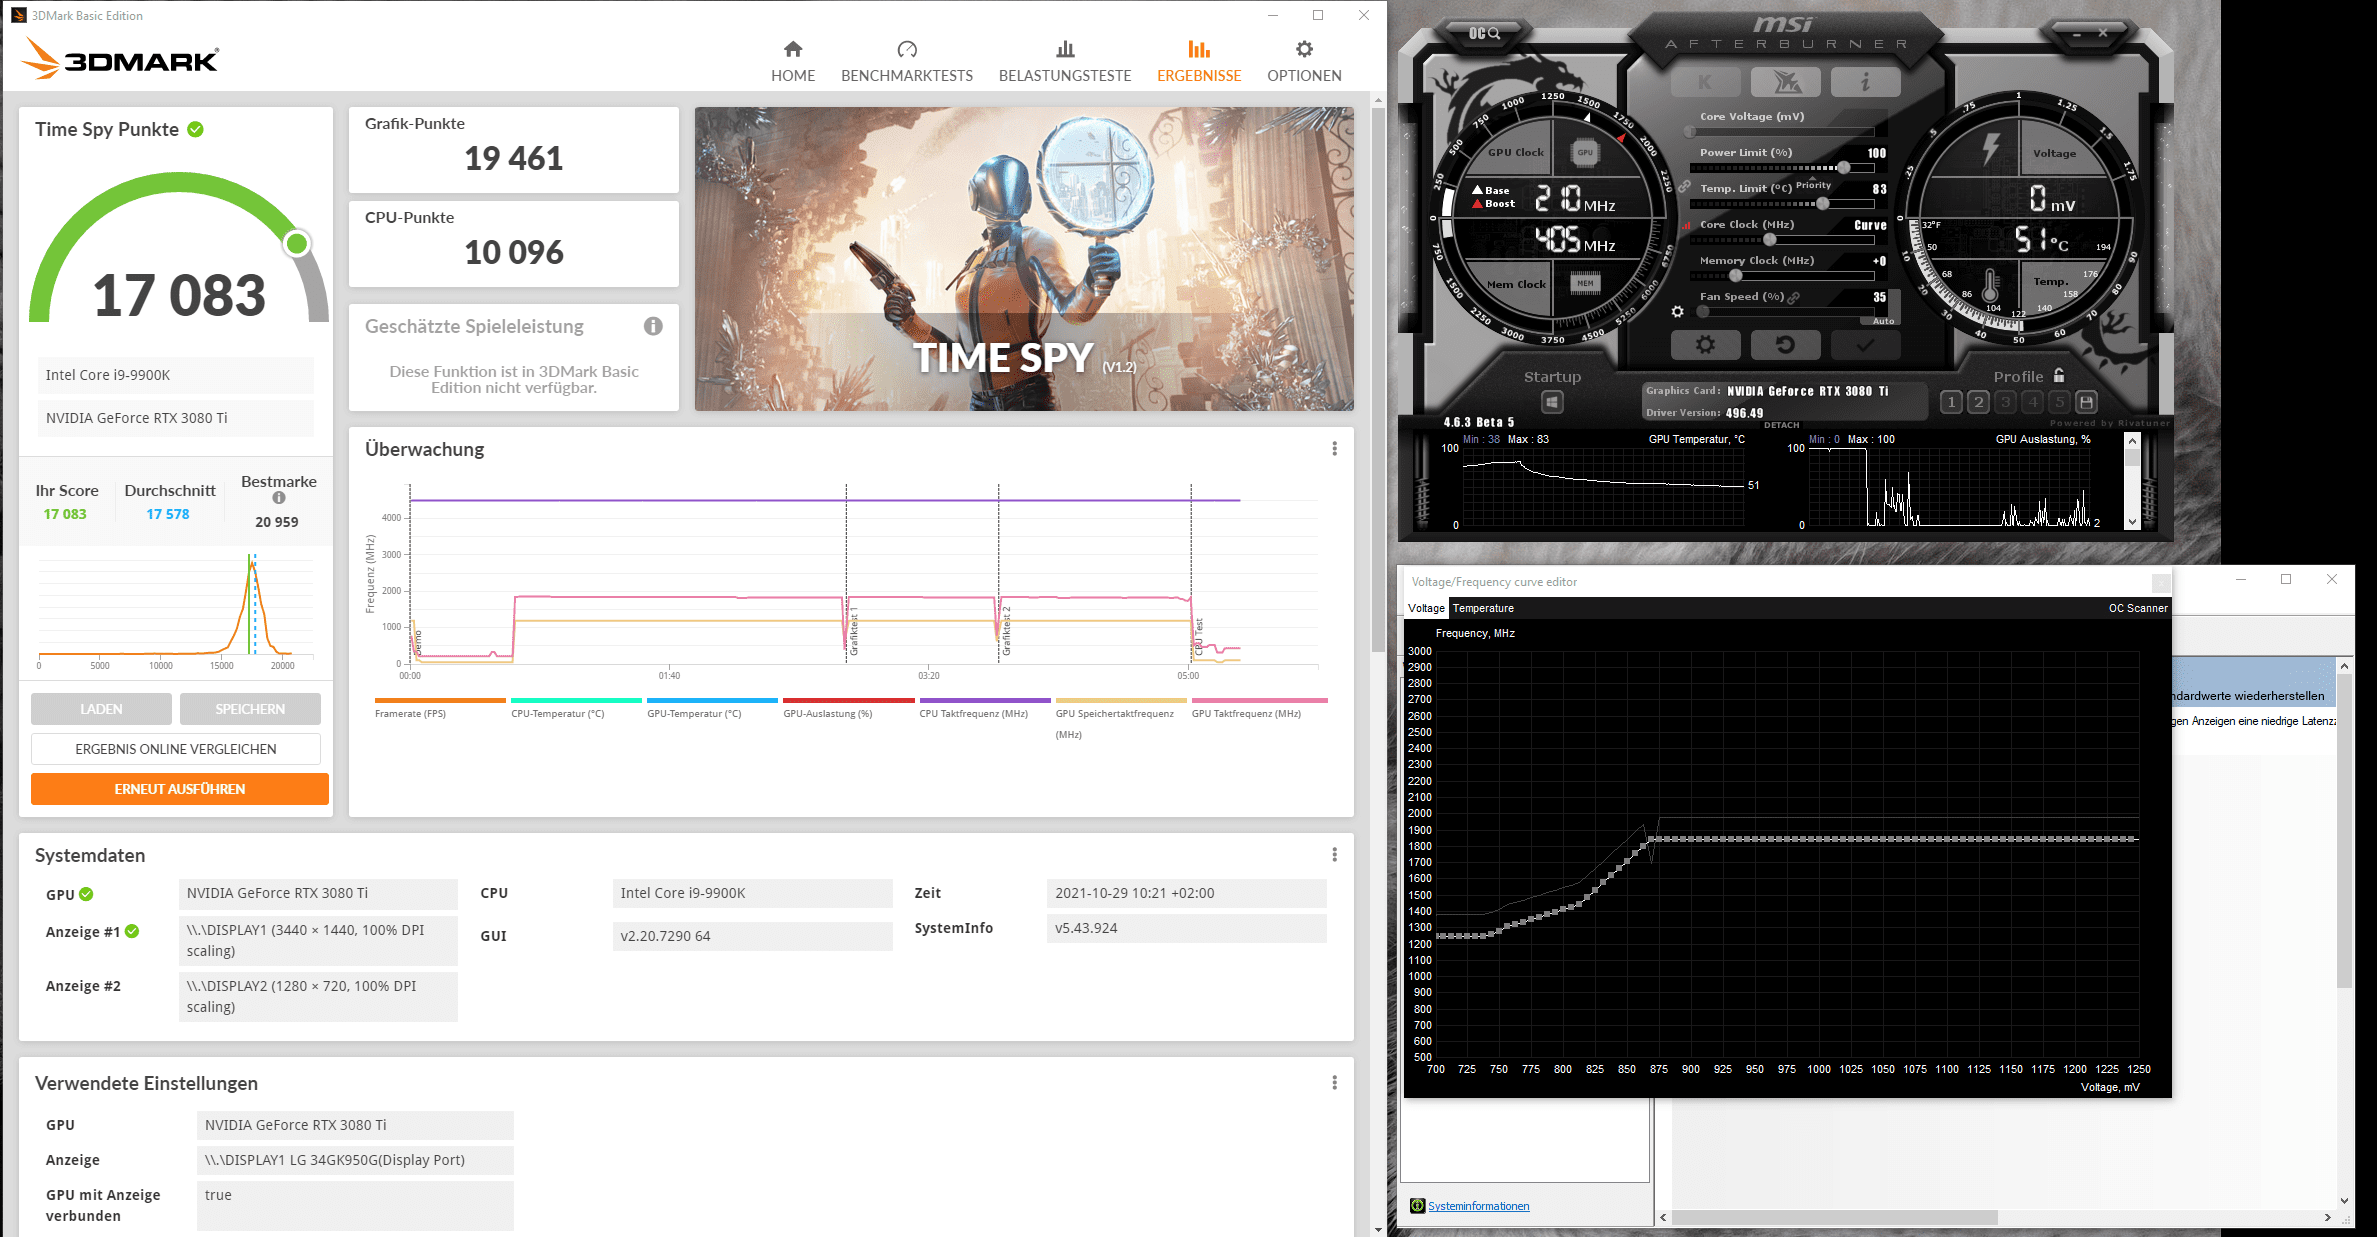
Task: Click down arrow of 3DMark vertical scrollbar
Action: 1378,1229
